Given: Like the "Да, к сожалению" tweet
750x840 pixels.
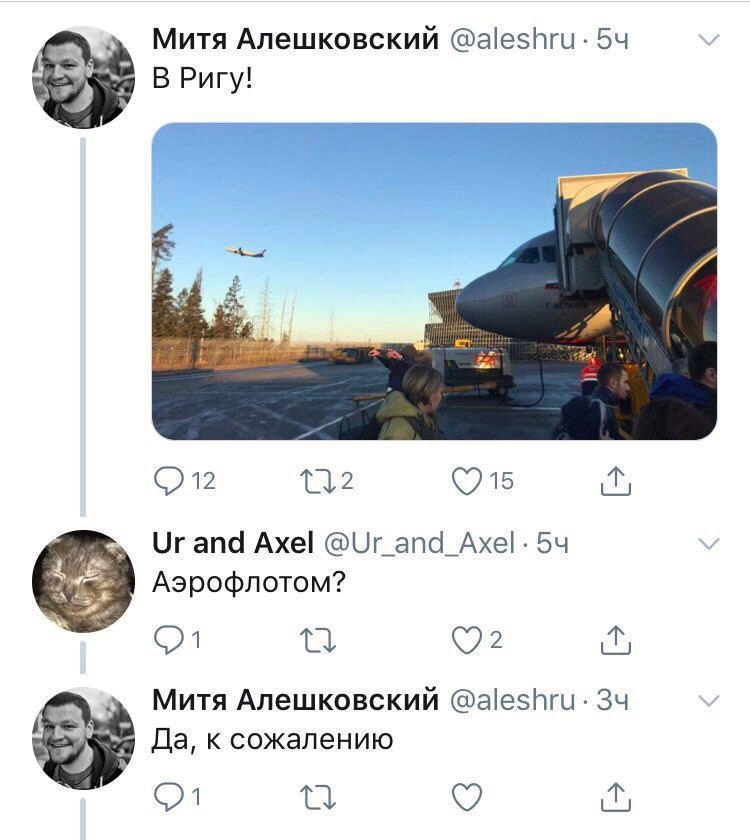Looking at the screenshot, I should pyautogui.click(x=467, y=797).
